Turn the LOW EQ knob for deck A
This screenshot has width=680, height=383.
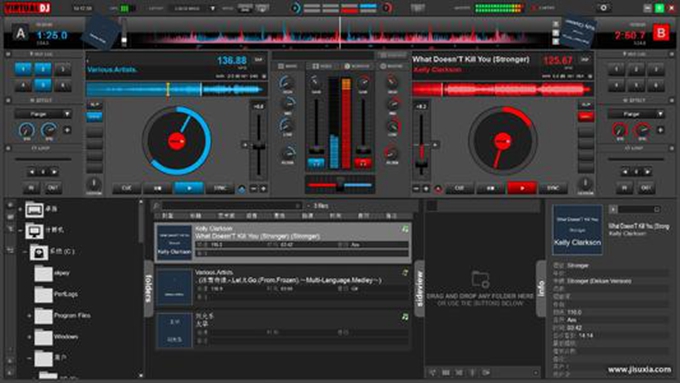[x=287, y=125]
